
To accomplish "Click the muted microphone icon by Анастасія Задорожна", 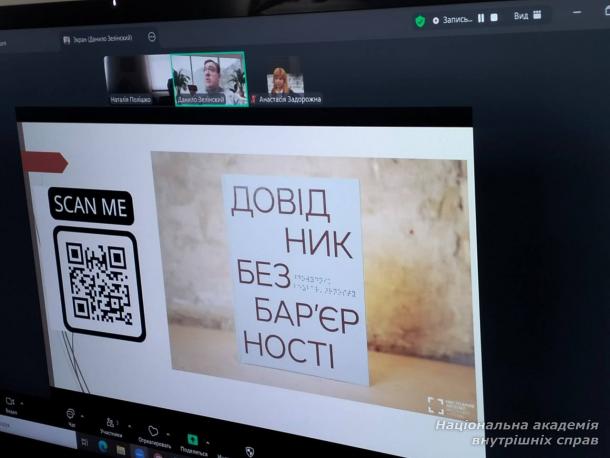I will [254, 100].
